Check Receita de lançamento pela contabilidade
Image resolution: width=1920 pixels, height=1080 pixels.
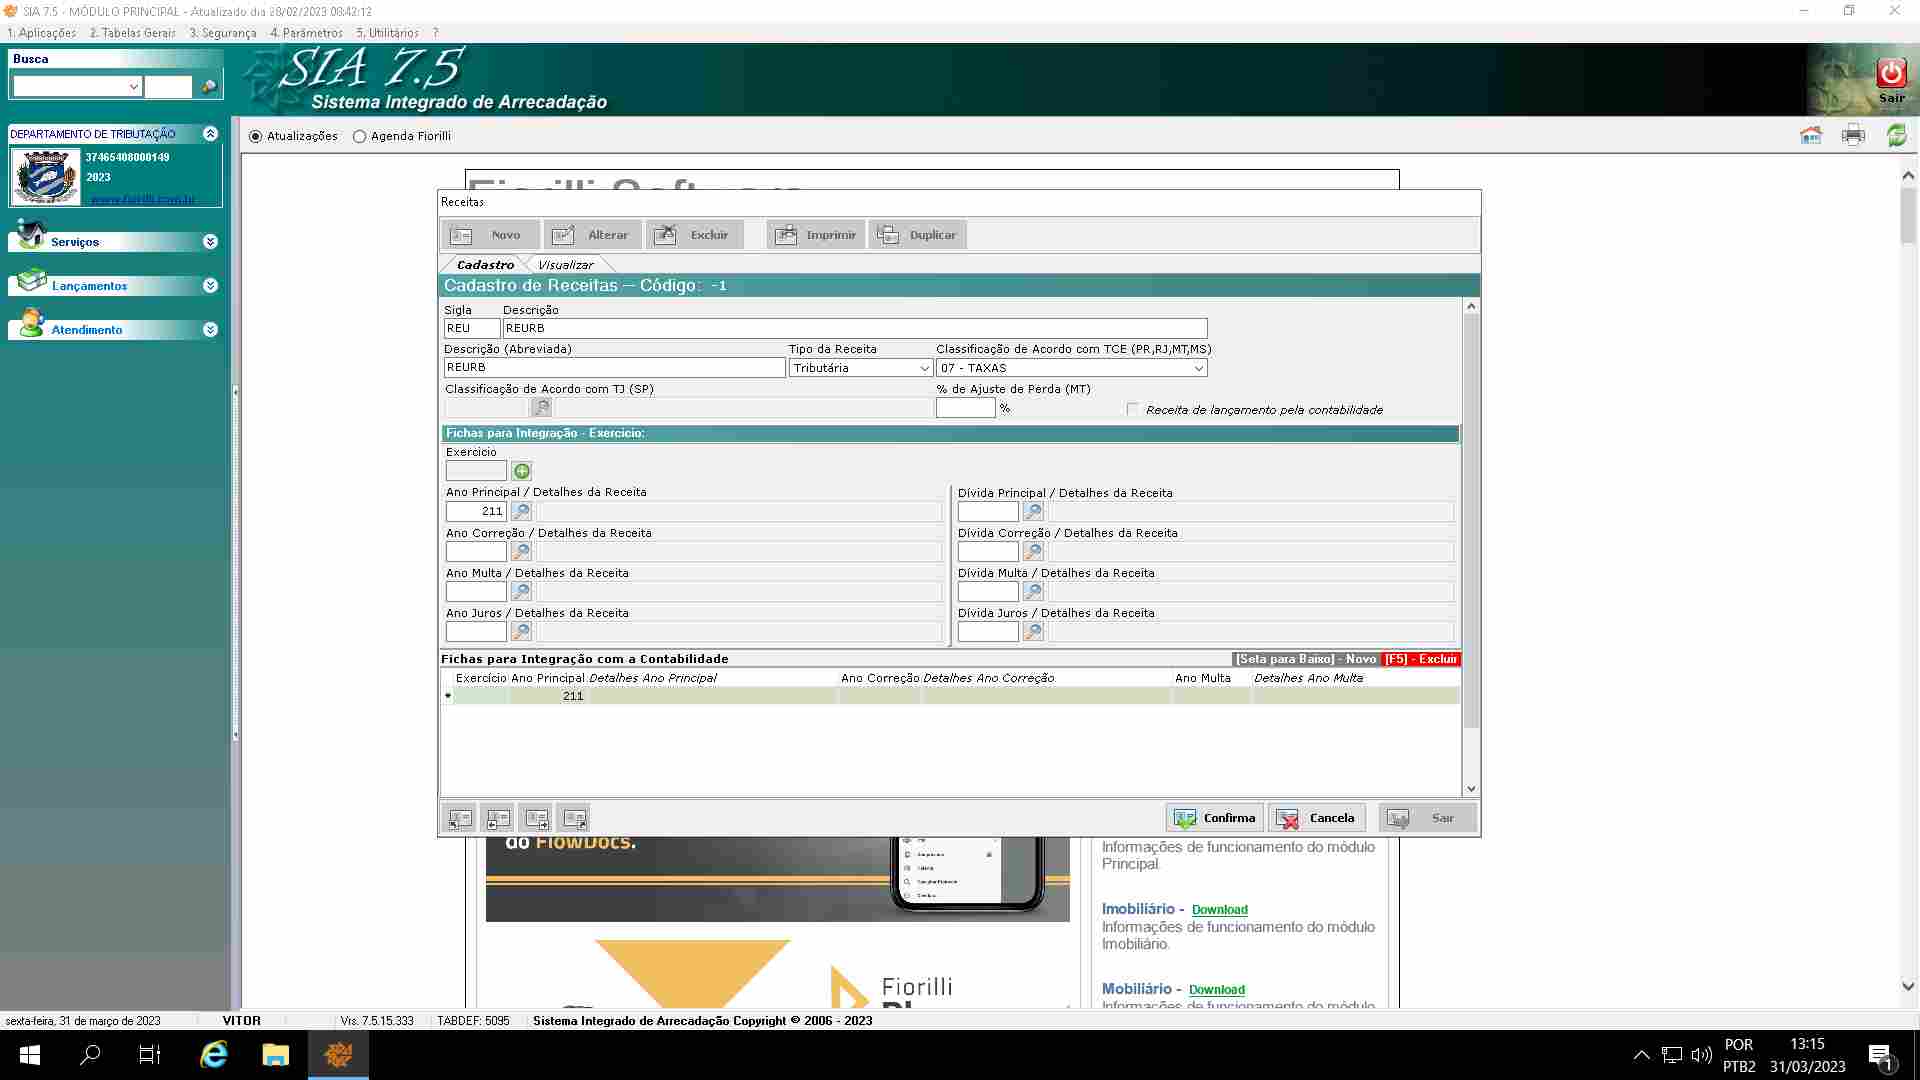coord(1133,409)
